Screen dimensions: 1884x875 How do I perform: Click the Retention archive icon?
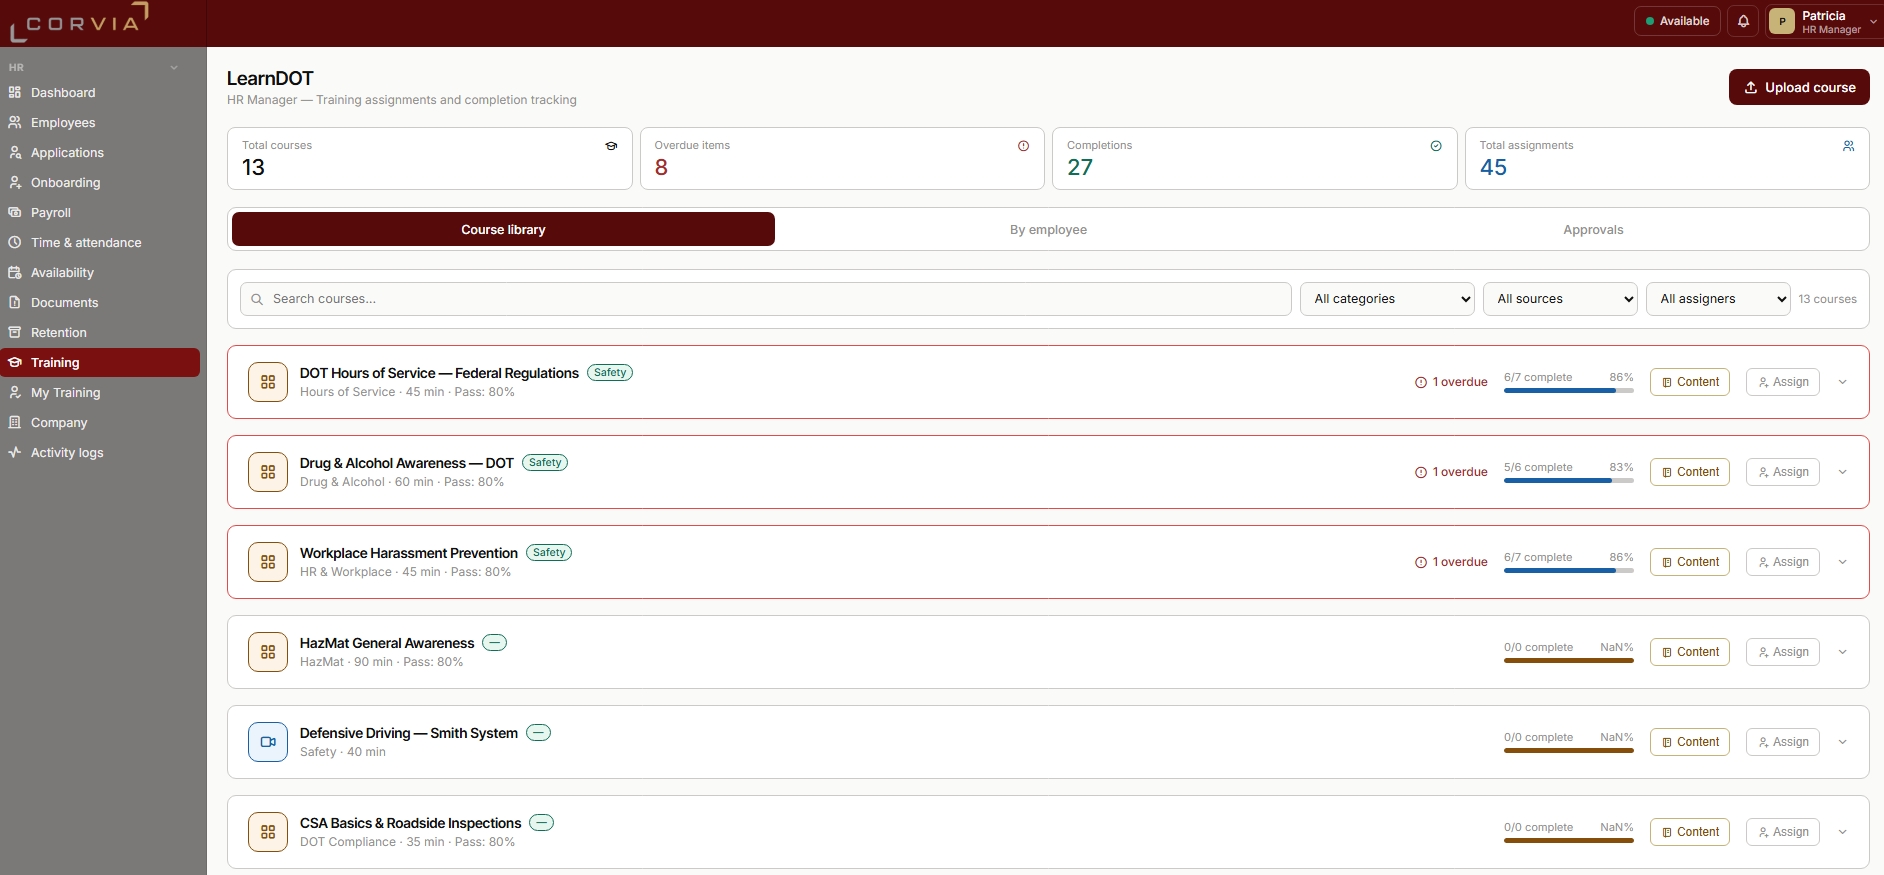(x=15, y=332)
